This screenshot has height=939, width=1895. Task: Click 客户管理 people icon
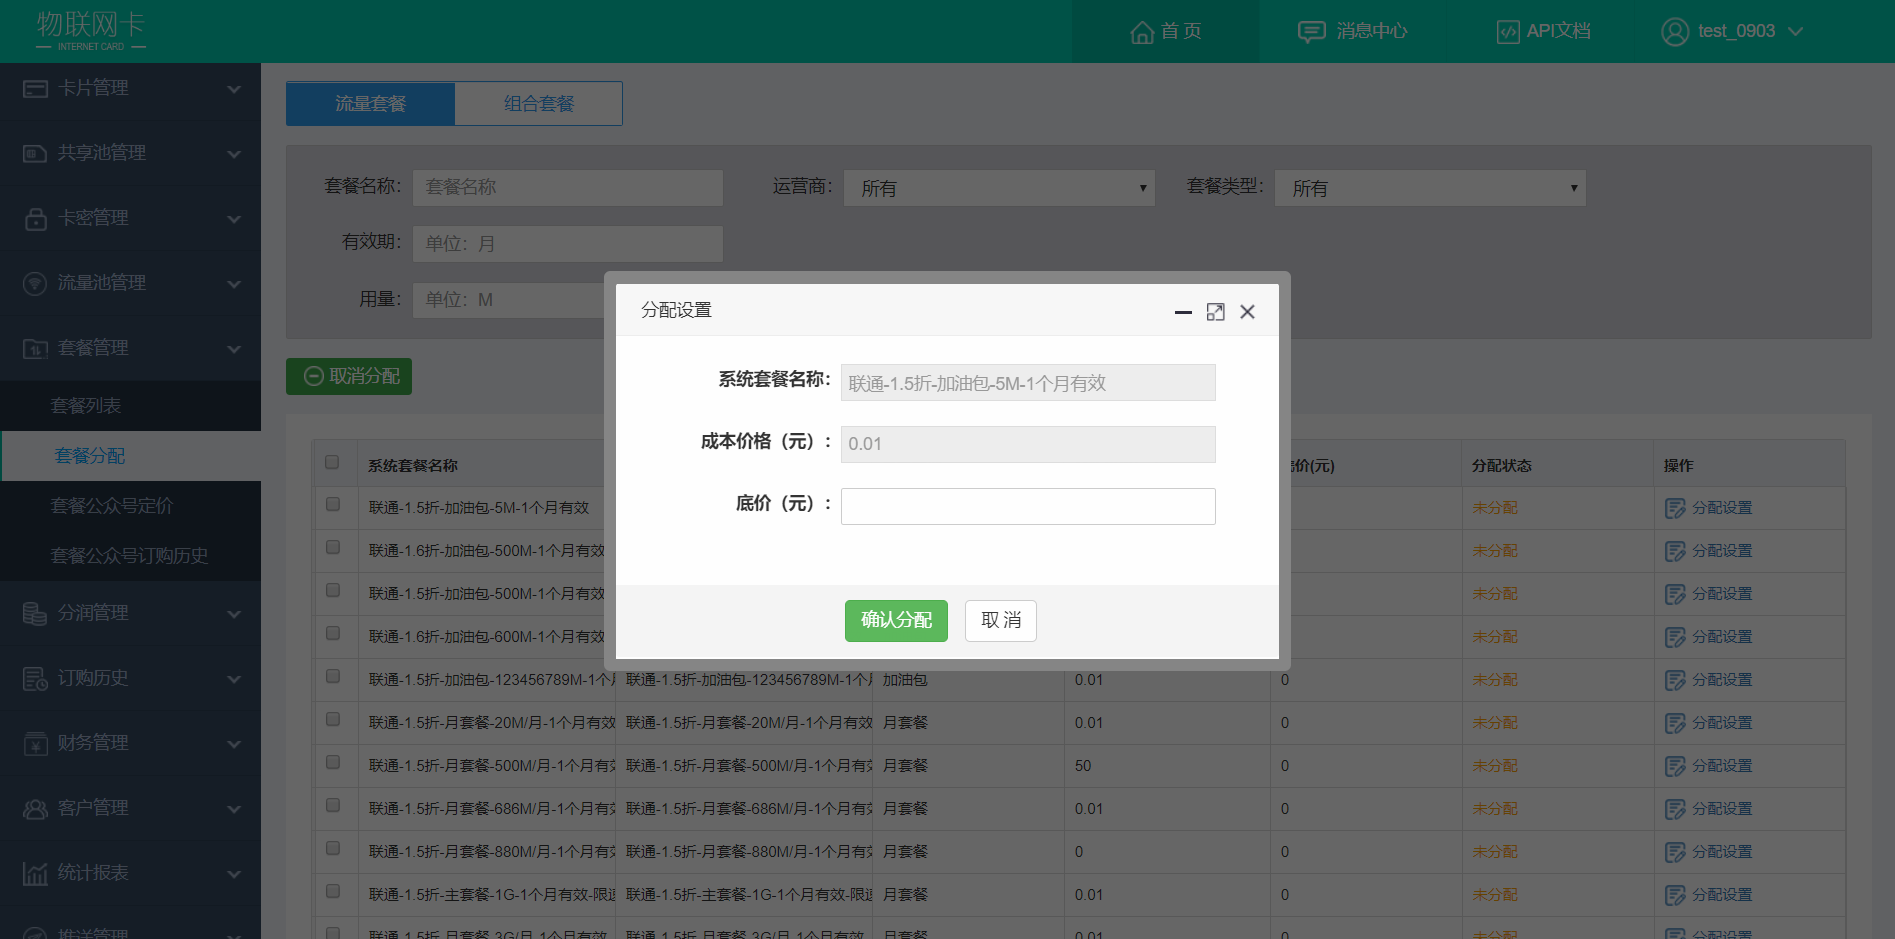35,809
